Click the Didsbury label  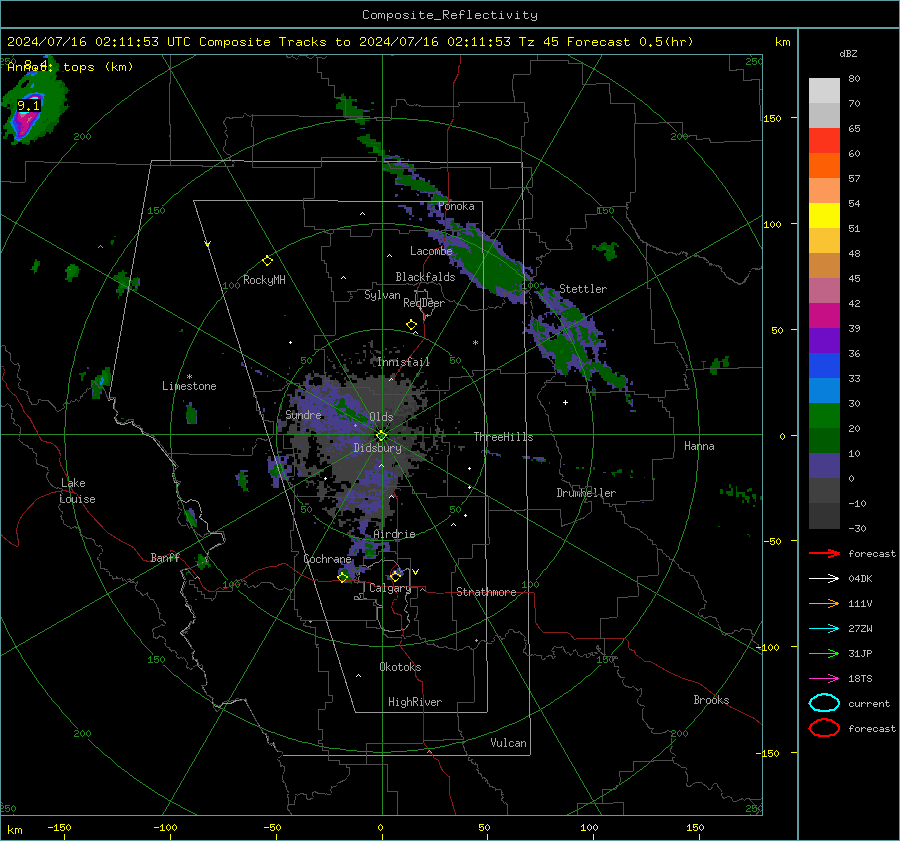pyautogui.click(x=377, y=448)
